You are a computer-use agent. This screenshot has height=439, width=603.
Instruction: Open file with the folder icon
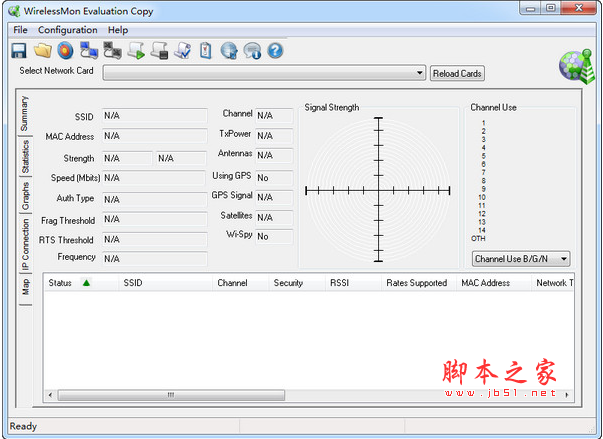[x=43, y=50]
